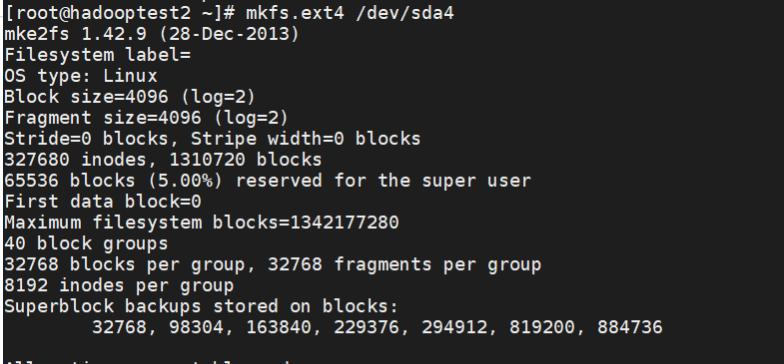Click the First data block=0 line
The height and width of the screenshot is (364, 784).
point(103,202)
